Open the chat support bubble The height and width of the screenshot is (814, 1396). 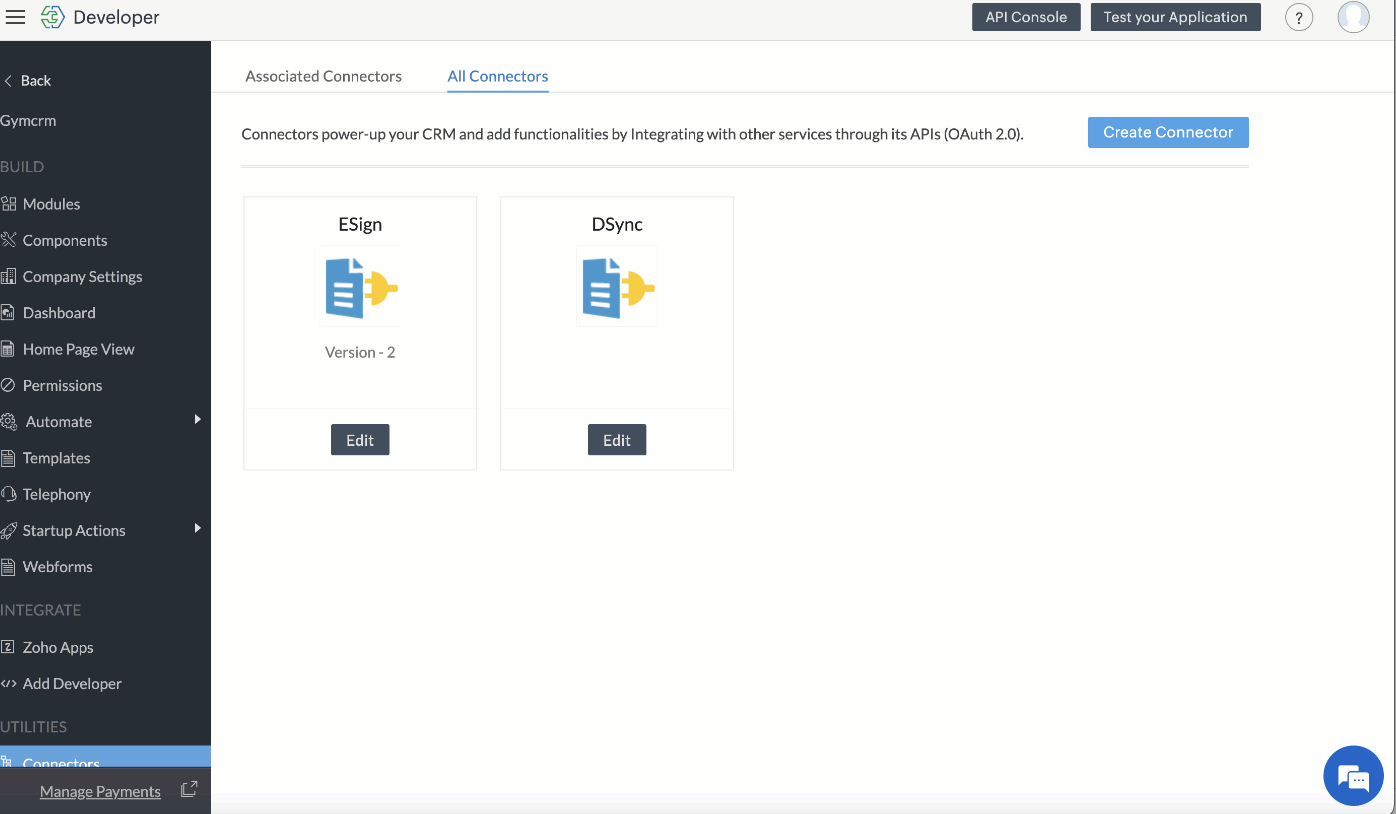1353,776
